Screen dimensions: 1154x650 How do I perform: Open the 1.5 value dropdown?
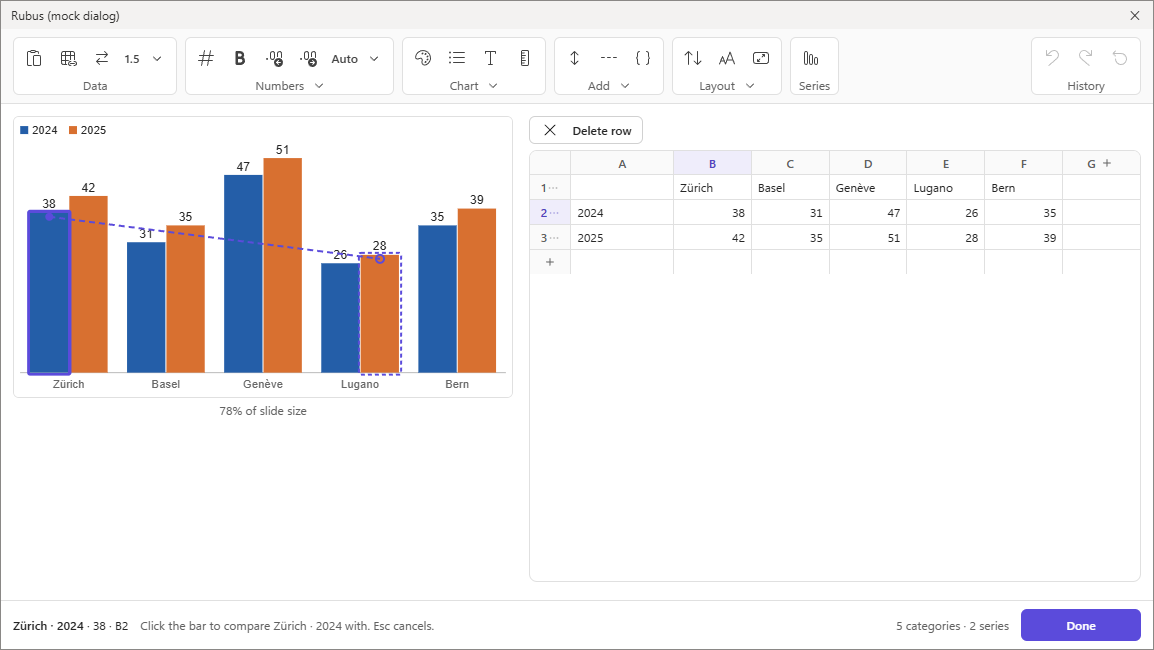coord(142,59)
